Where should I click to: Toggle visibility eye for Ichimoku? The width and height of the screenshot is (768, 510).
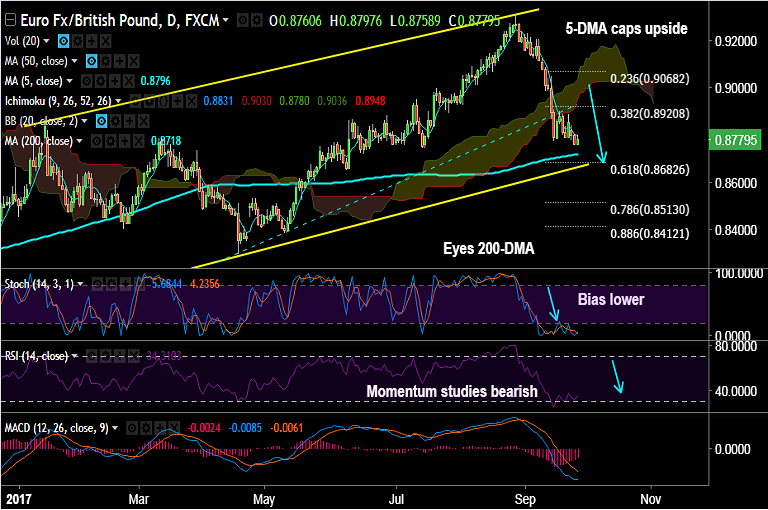(x=135, y=101)
